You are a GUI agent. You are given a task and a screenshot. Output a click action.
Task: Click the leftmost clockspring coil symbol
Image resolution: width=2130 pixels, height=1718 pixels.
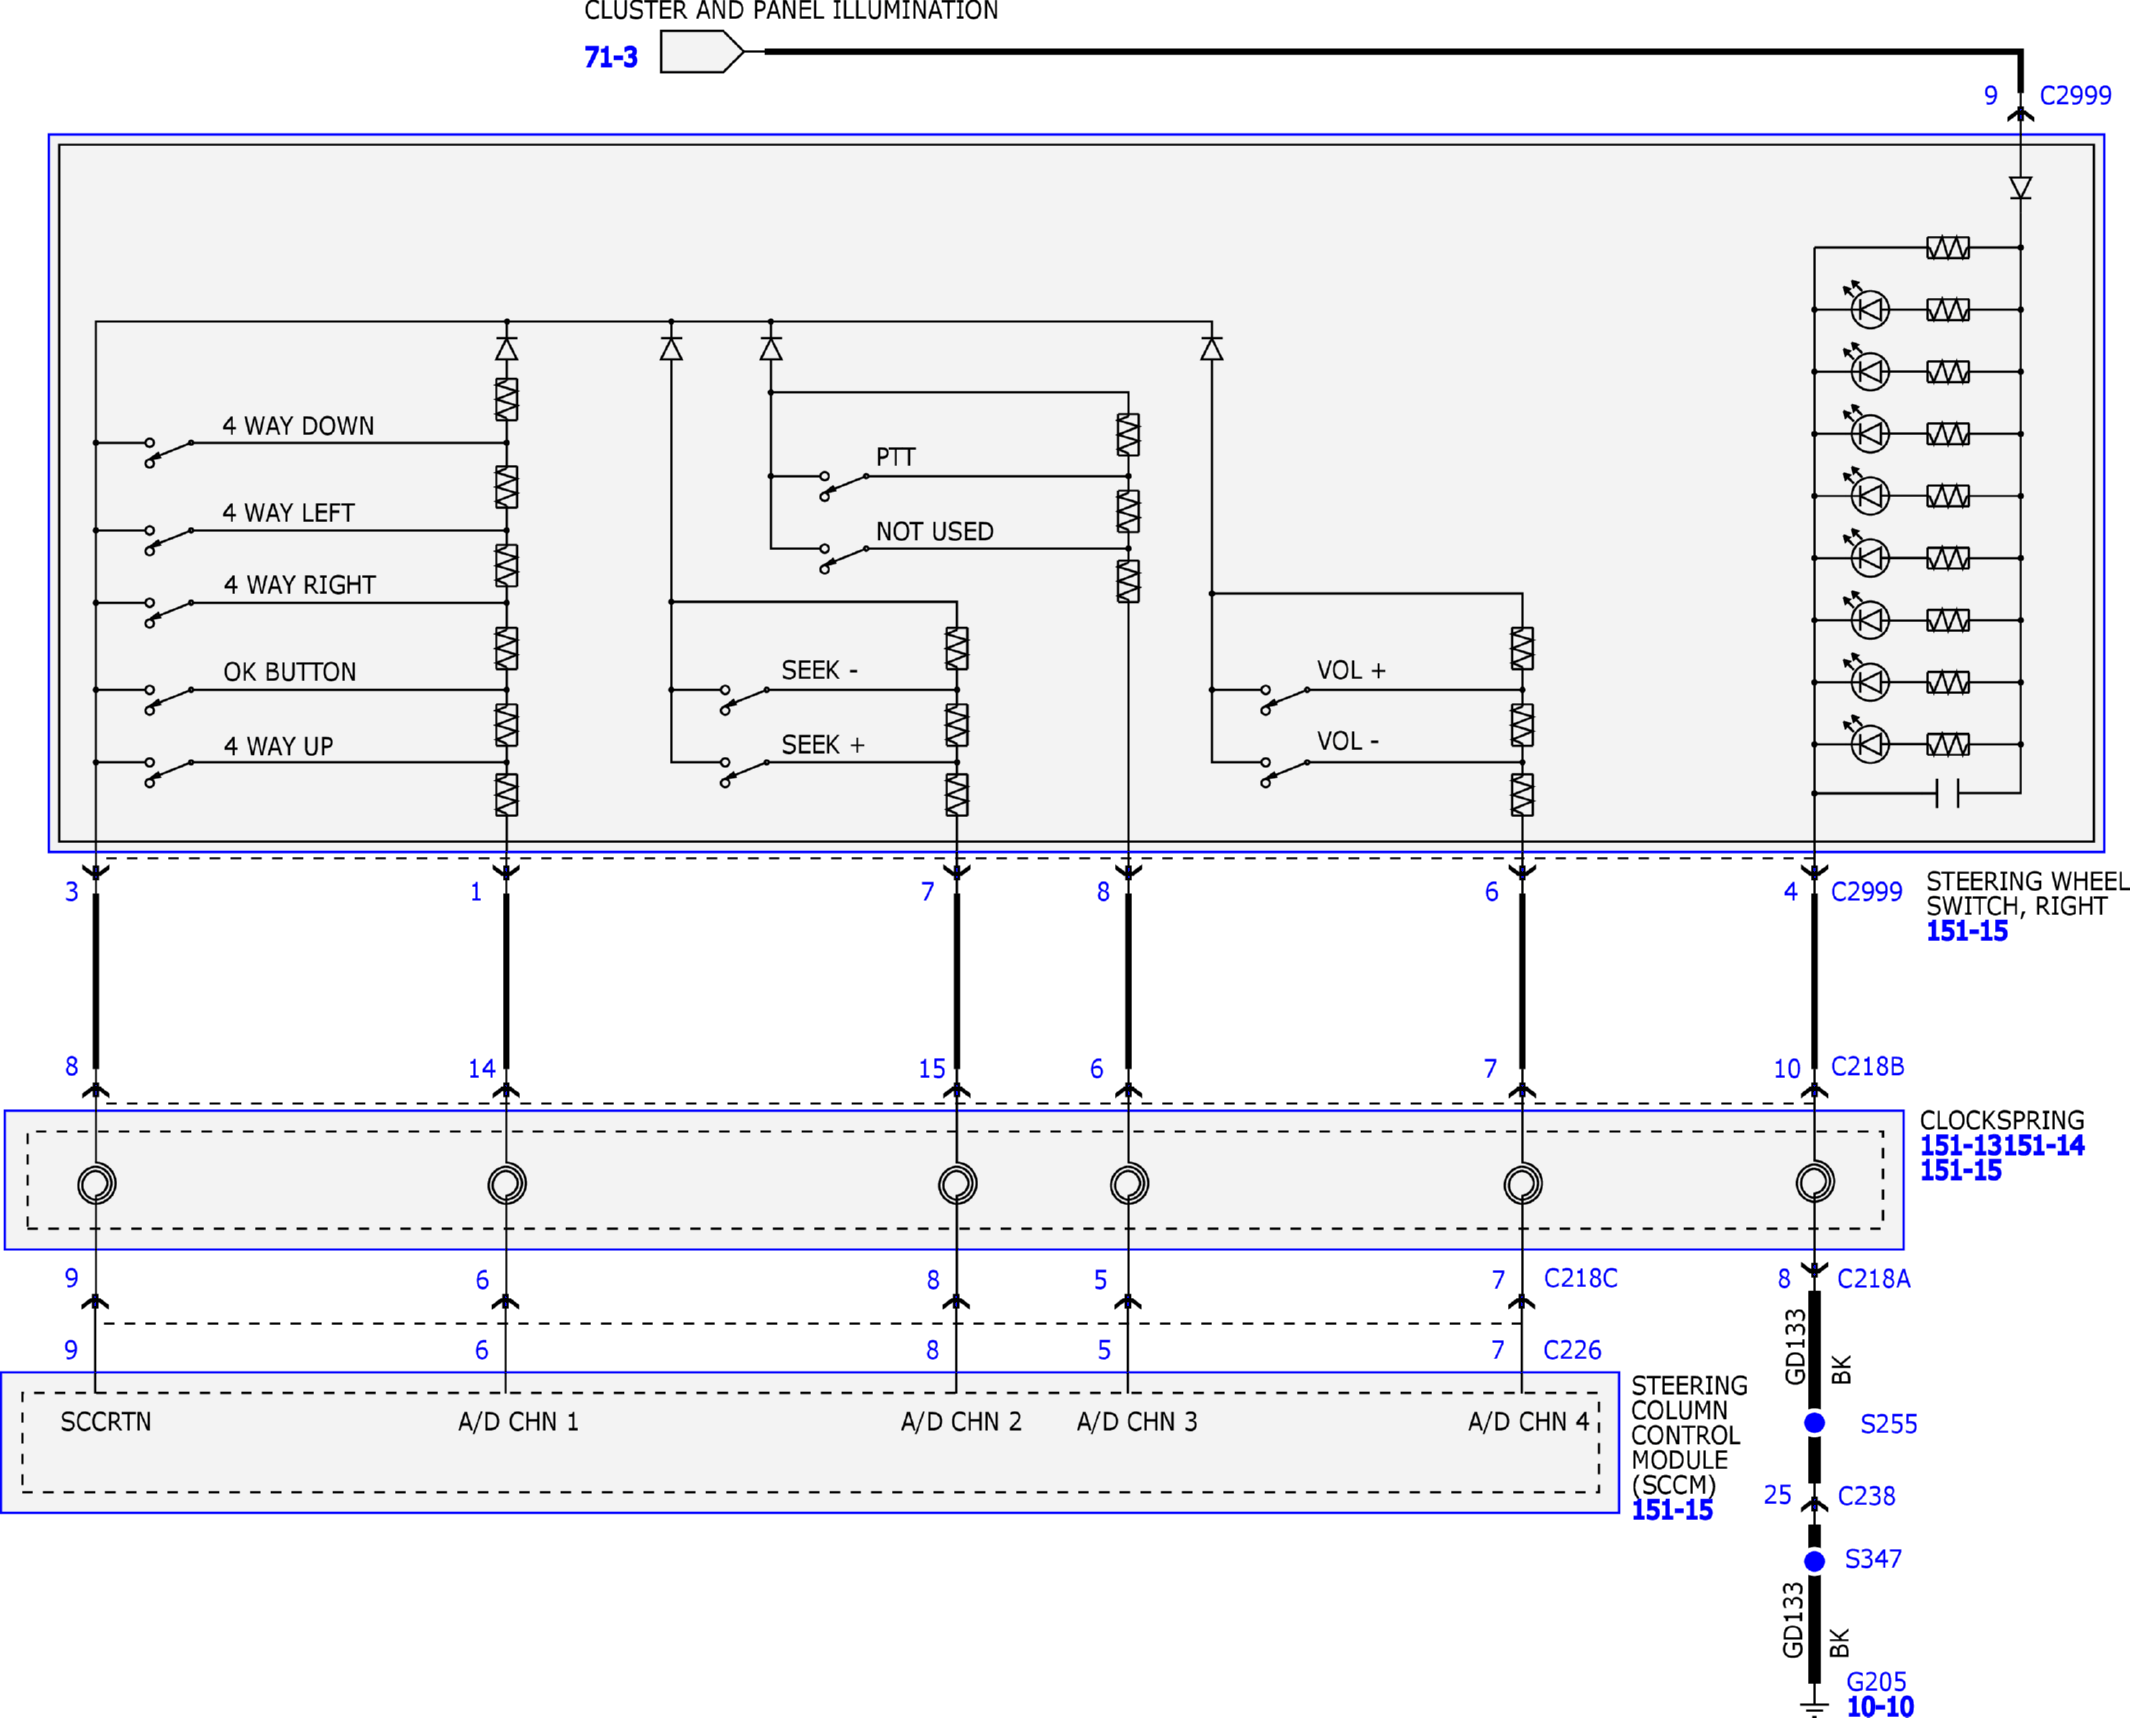click(x=97, y=1183)
